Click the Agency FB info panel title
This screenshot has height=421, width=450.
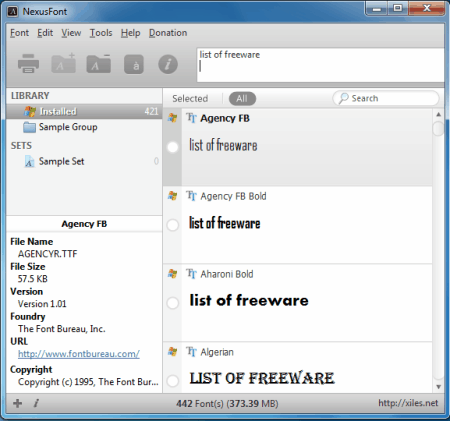coord(84,224)
